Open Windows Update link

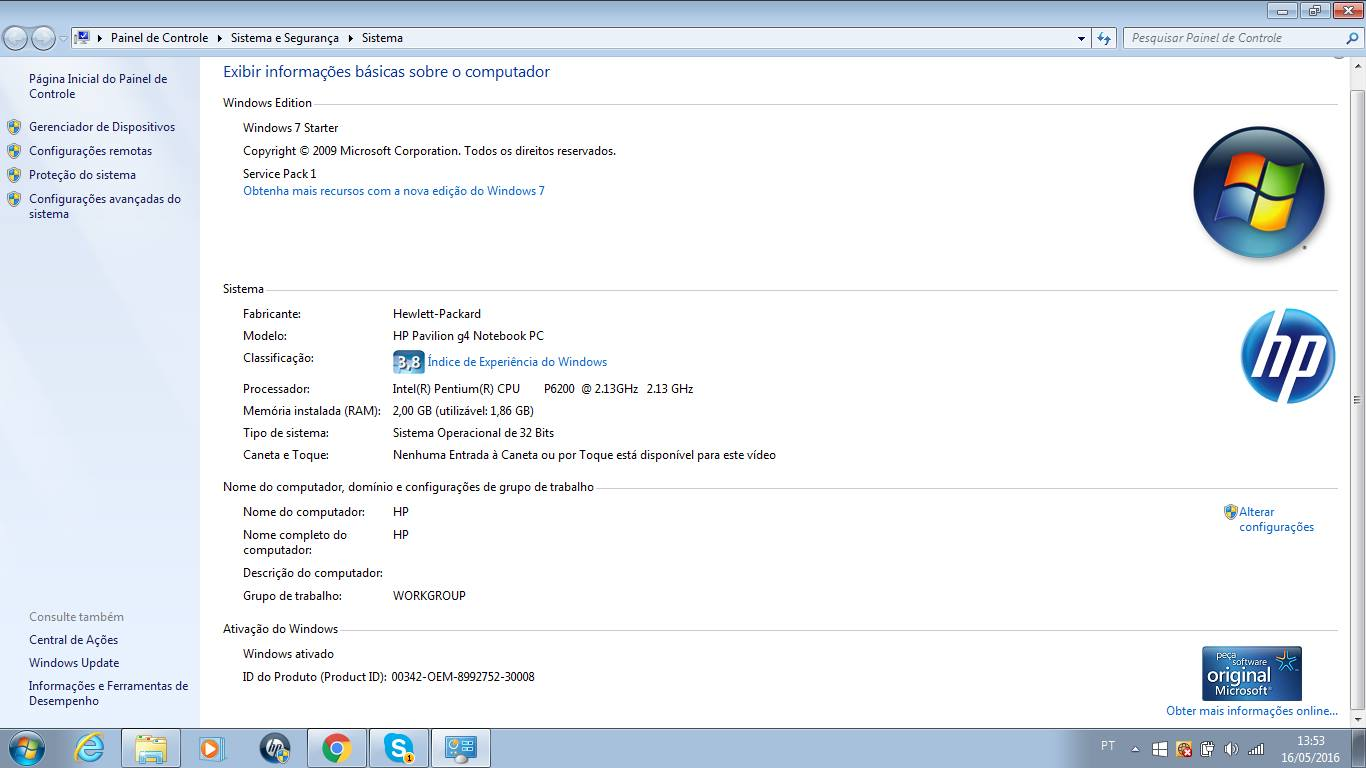pos(74,663)
